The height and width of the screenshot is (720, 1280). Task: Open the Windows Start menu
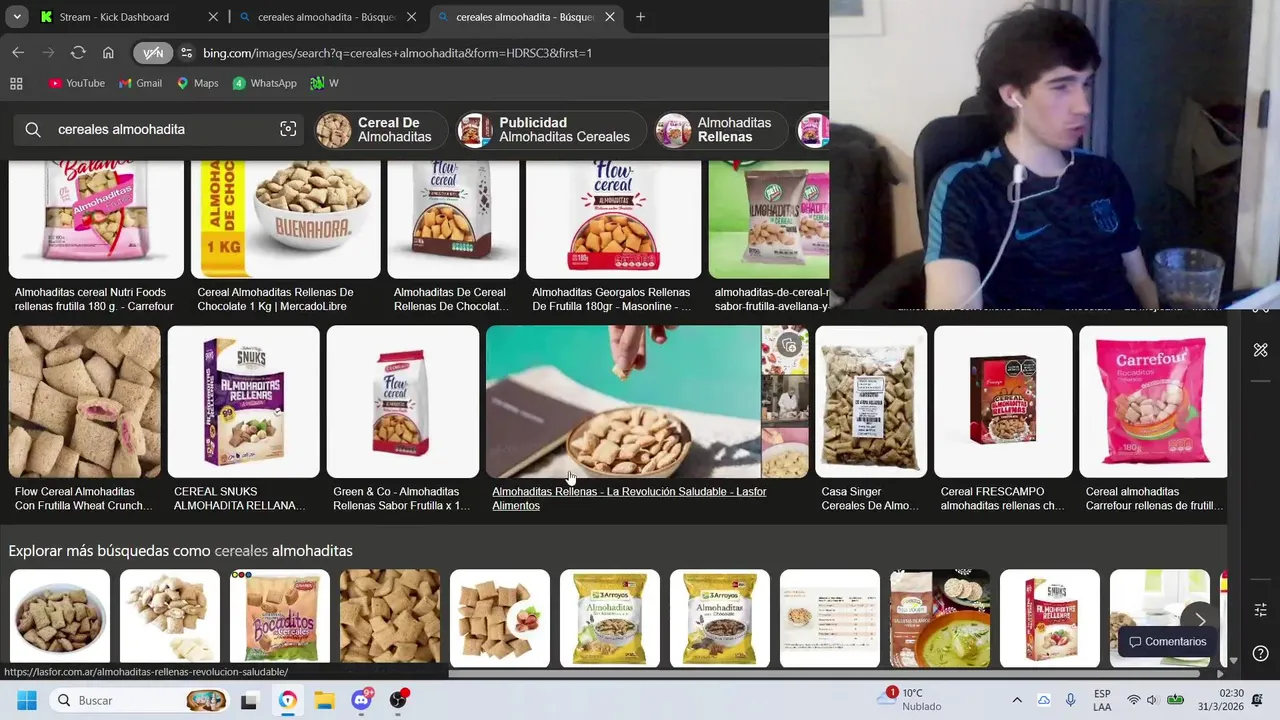pyautogui.click(x=27, y=700)
